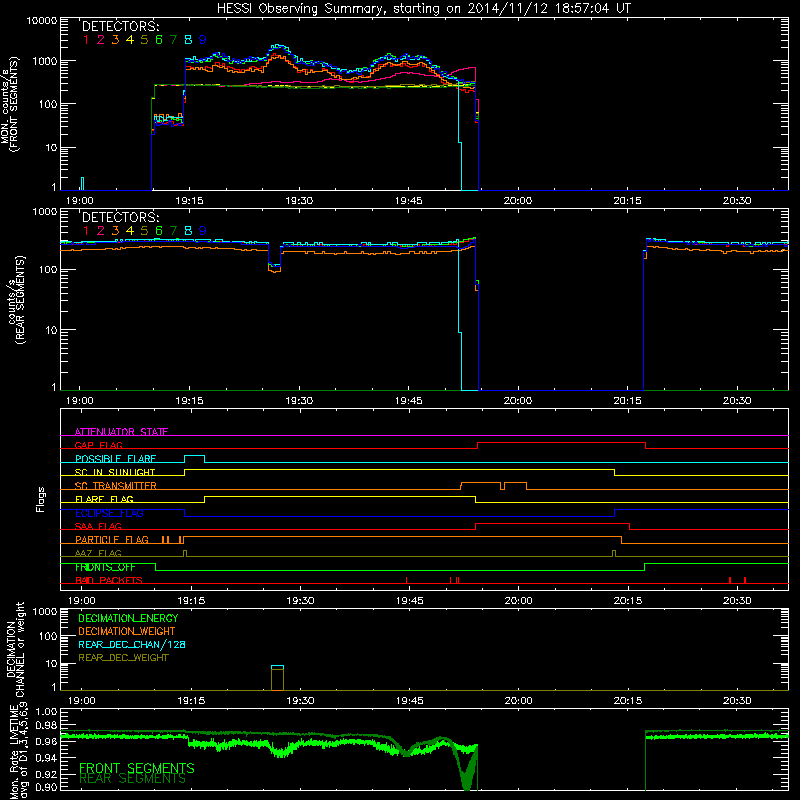The width and height of the screenshot is (800, 800).
Task: Select the FRONTS_OFF flag label
Action: (x=105, y=567)
